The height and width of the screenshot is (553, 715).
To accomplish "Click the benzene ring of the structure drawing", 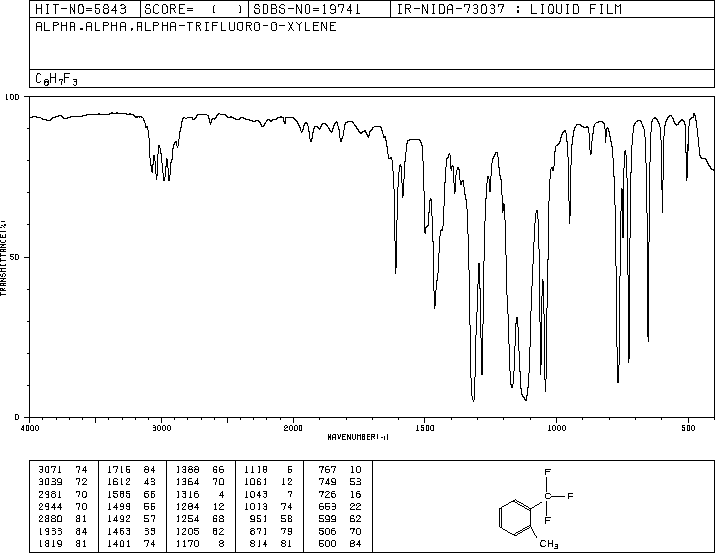I will click(x=515, y=517).
